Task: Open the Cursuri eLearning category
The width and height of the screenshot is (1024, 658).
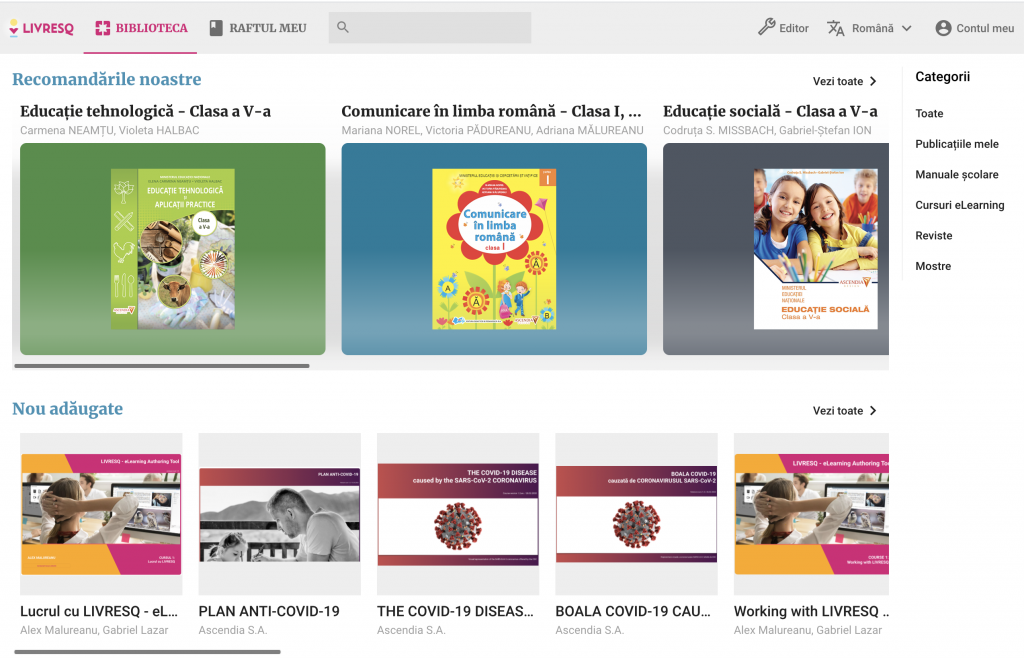Action: click(960, 205)
